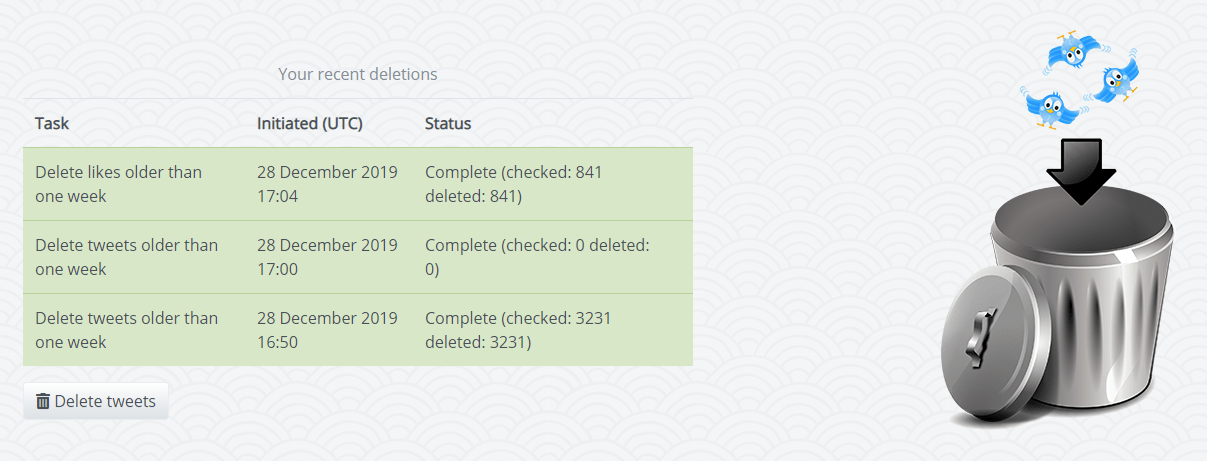This screenshot has height=461, width=1207.
Task: Click the 'Your recent deletions' heading
Action: [358, 74]
